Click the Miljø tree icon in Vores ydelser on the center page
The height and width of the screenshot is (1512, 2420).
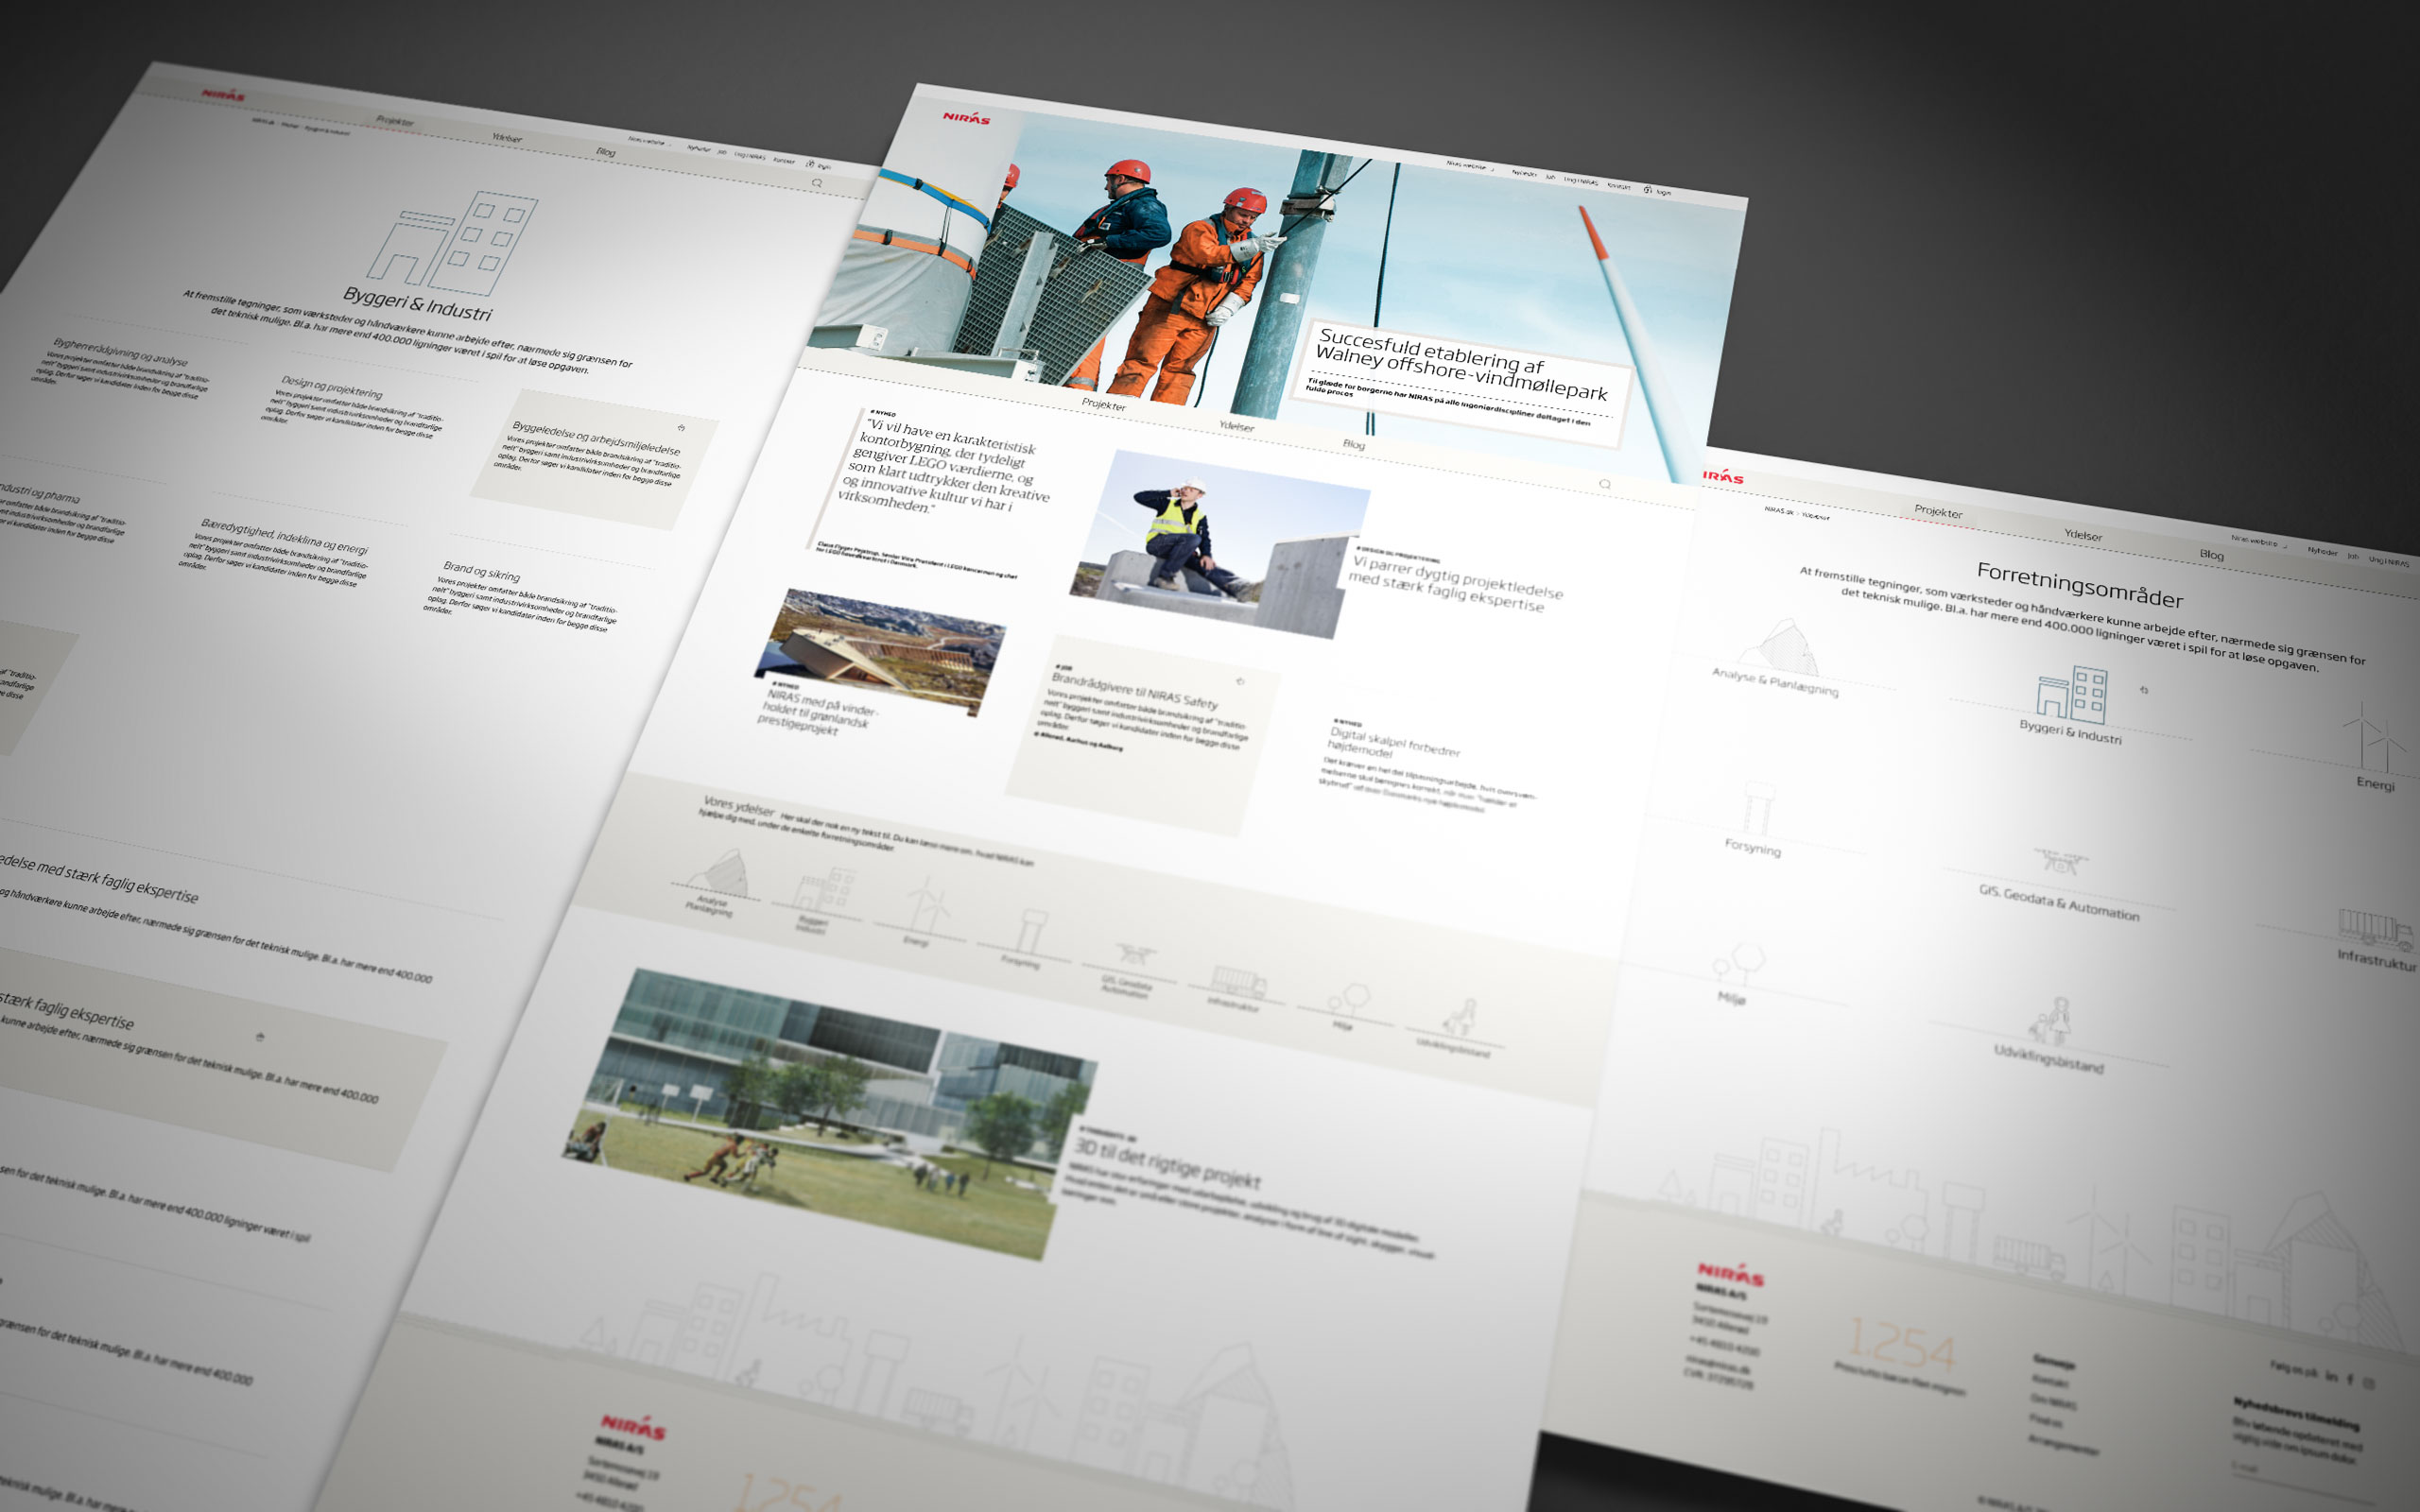[1350, 1000]
